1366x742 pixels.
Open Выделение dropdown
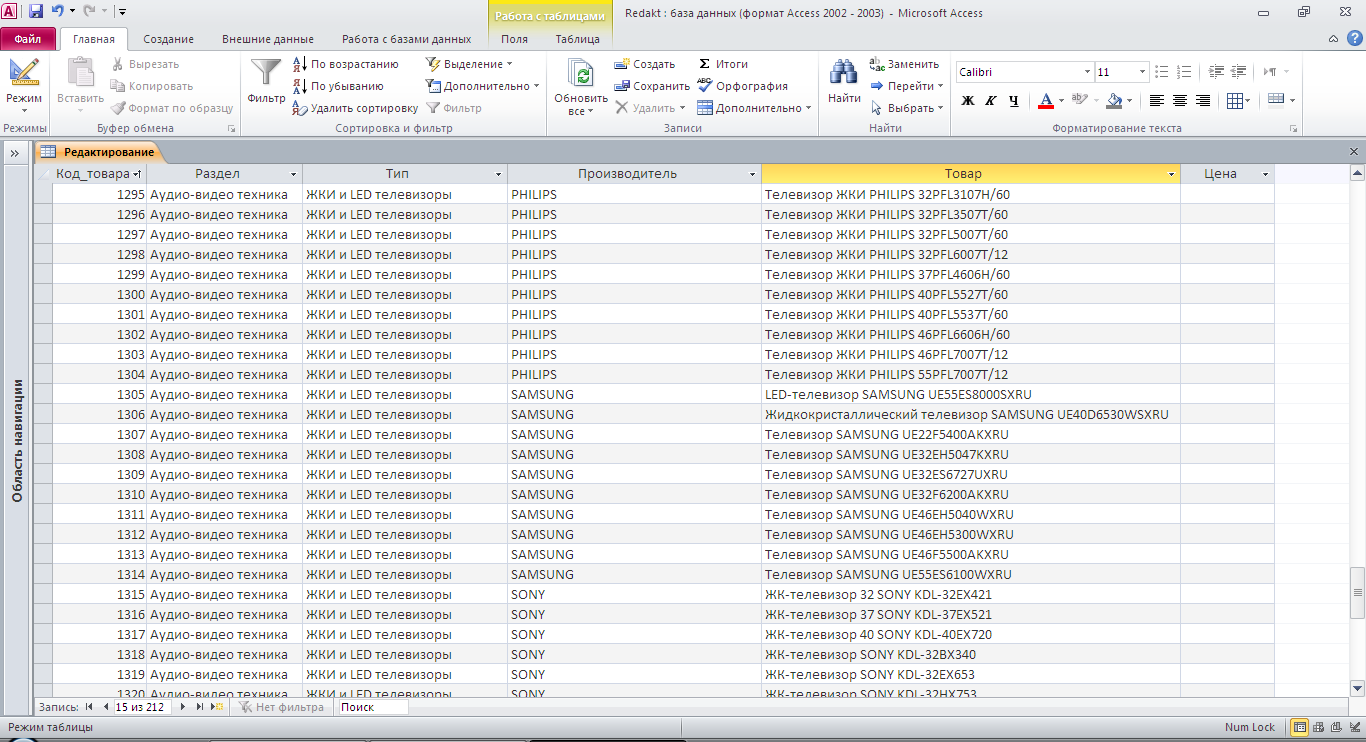(x=470, y=64)
